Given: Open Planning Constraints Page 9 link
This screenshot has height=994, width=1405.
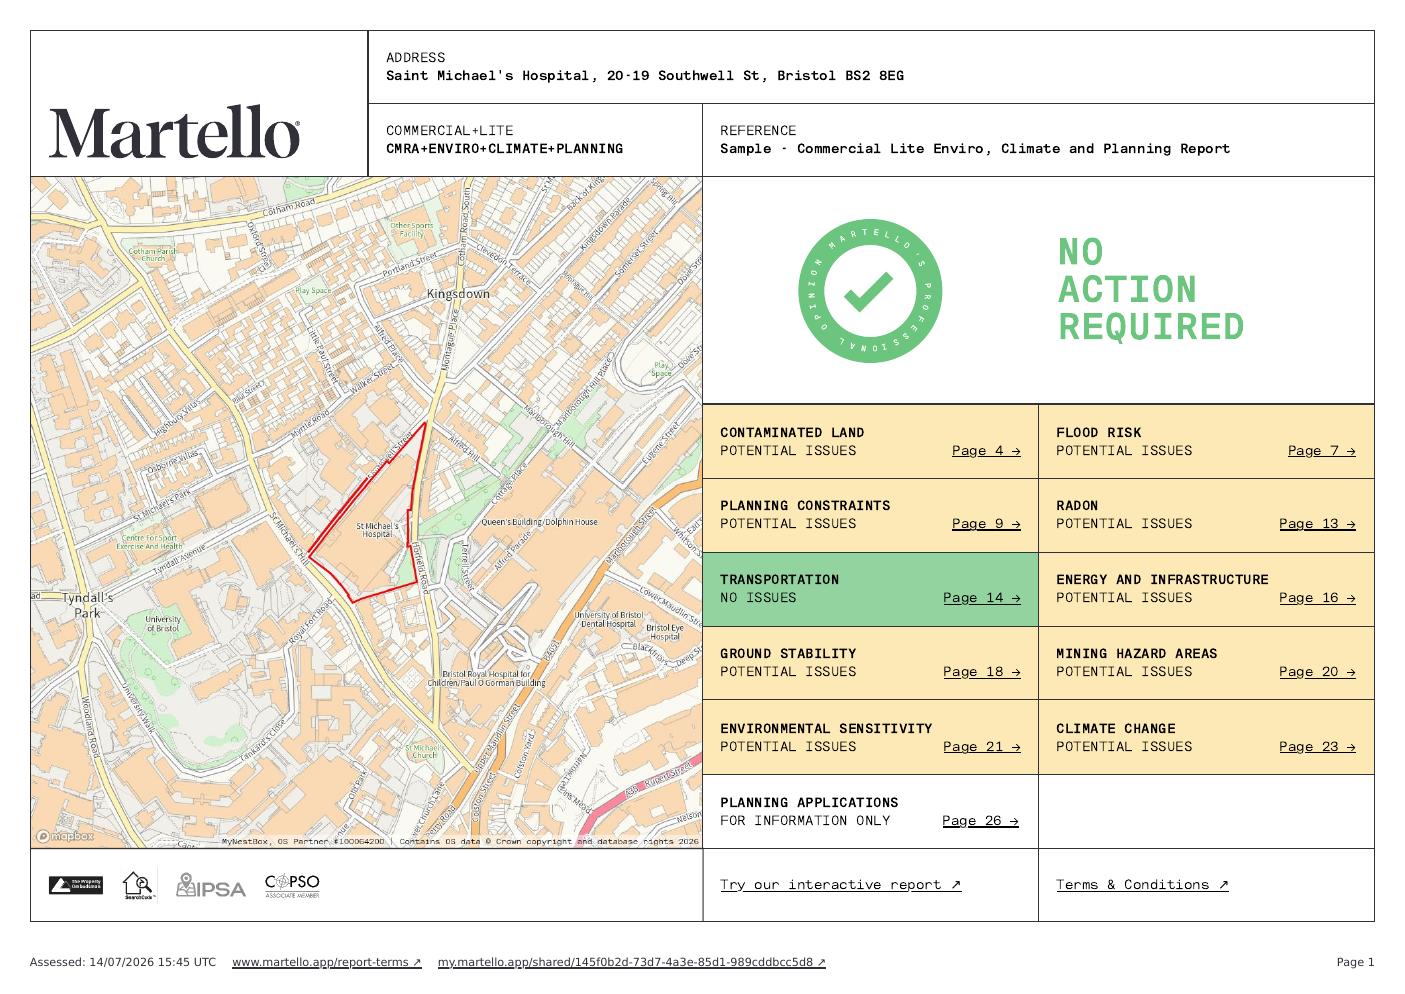Looking at the screenshot, I should pyautogui.click(x=986, y=524).
